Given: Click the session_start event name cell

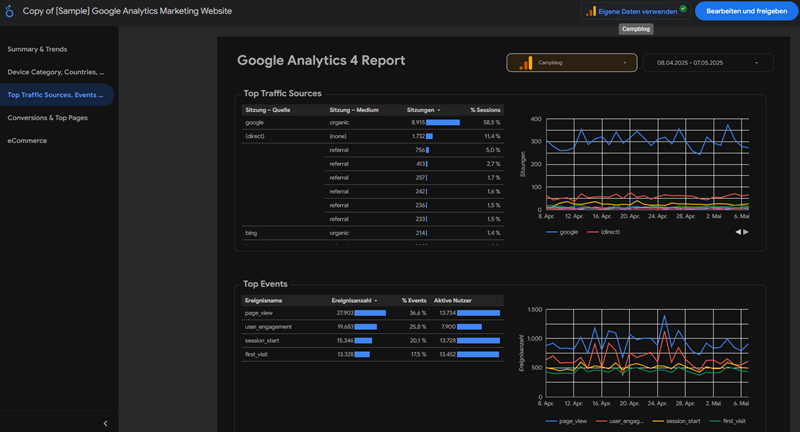Looking at the screenshot, I should 262,341.
